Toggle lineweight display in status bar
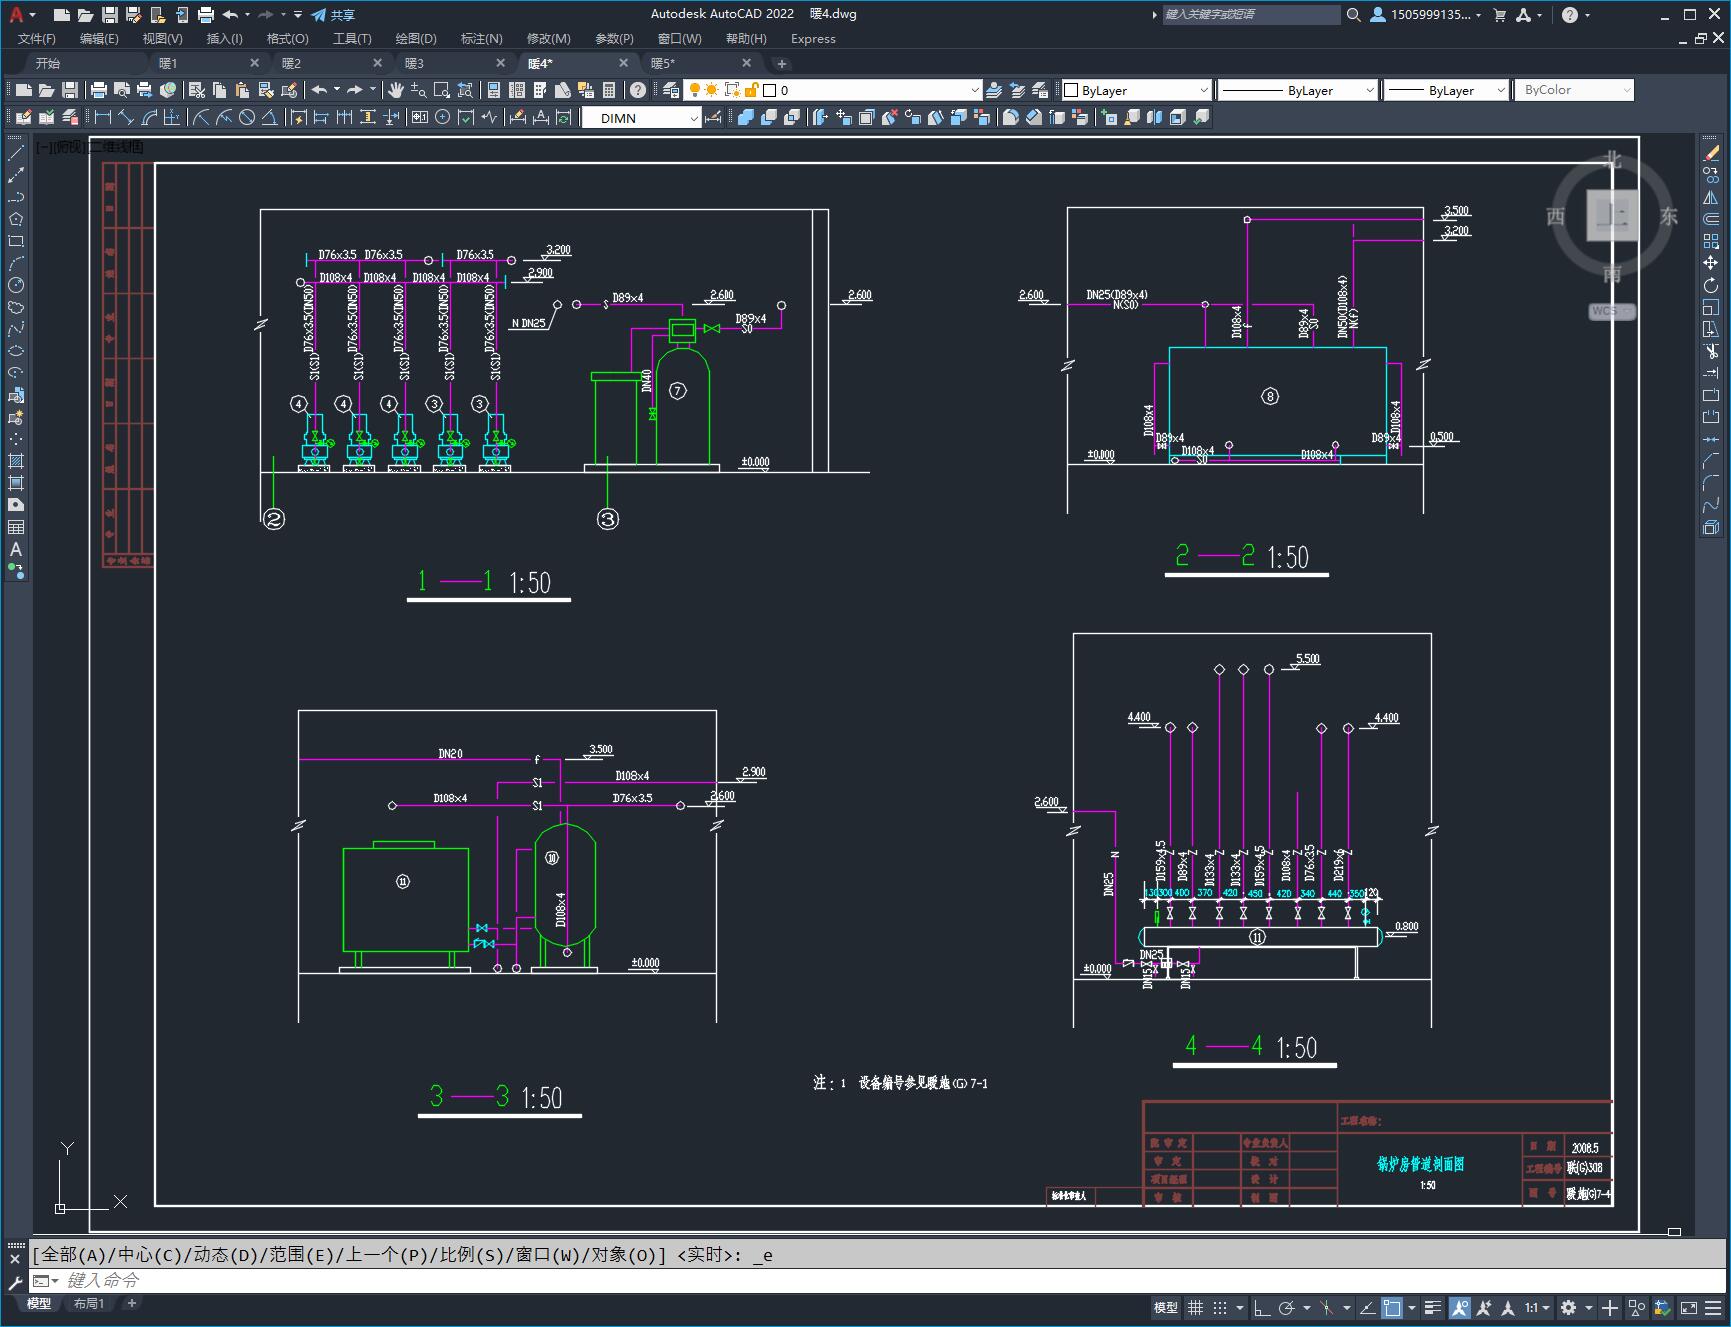 pyautogui.click(x=1433, y=1307)
